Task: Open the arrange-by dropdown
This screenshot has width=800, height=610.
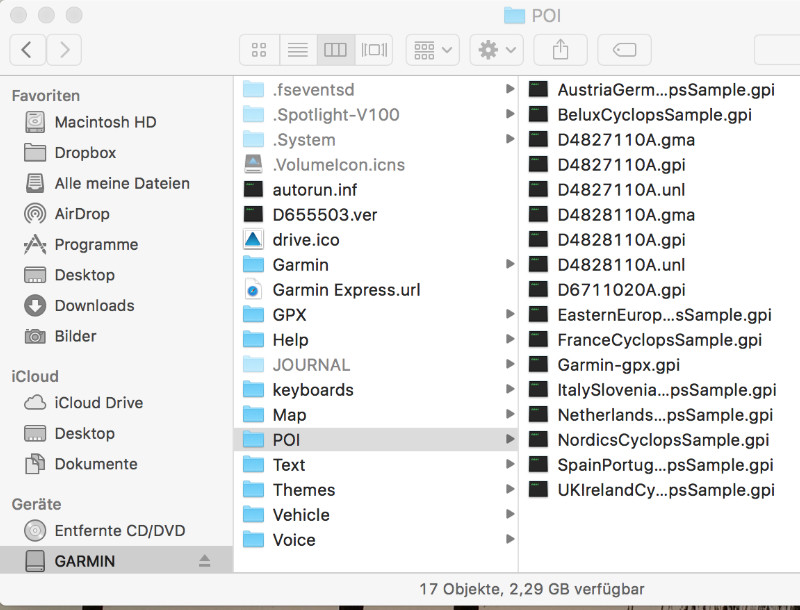Action: click(433, 49)
